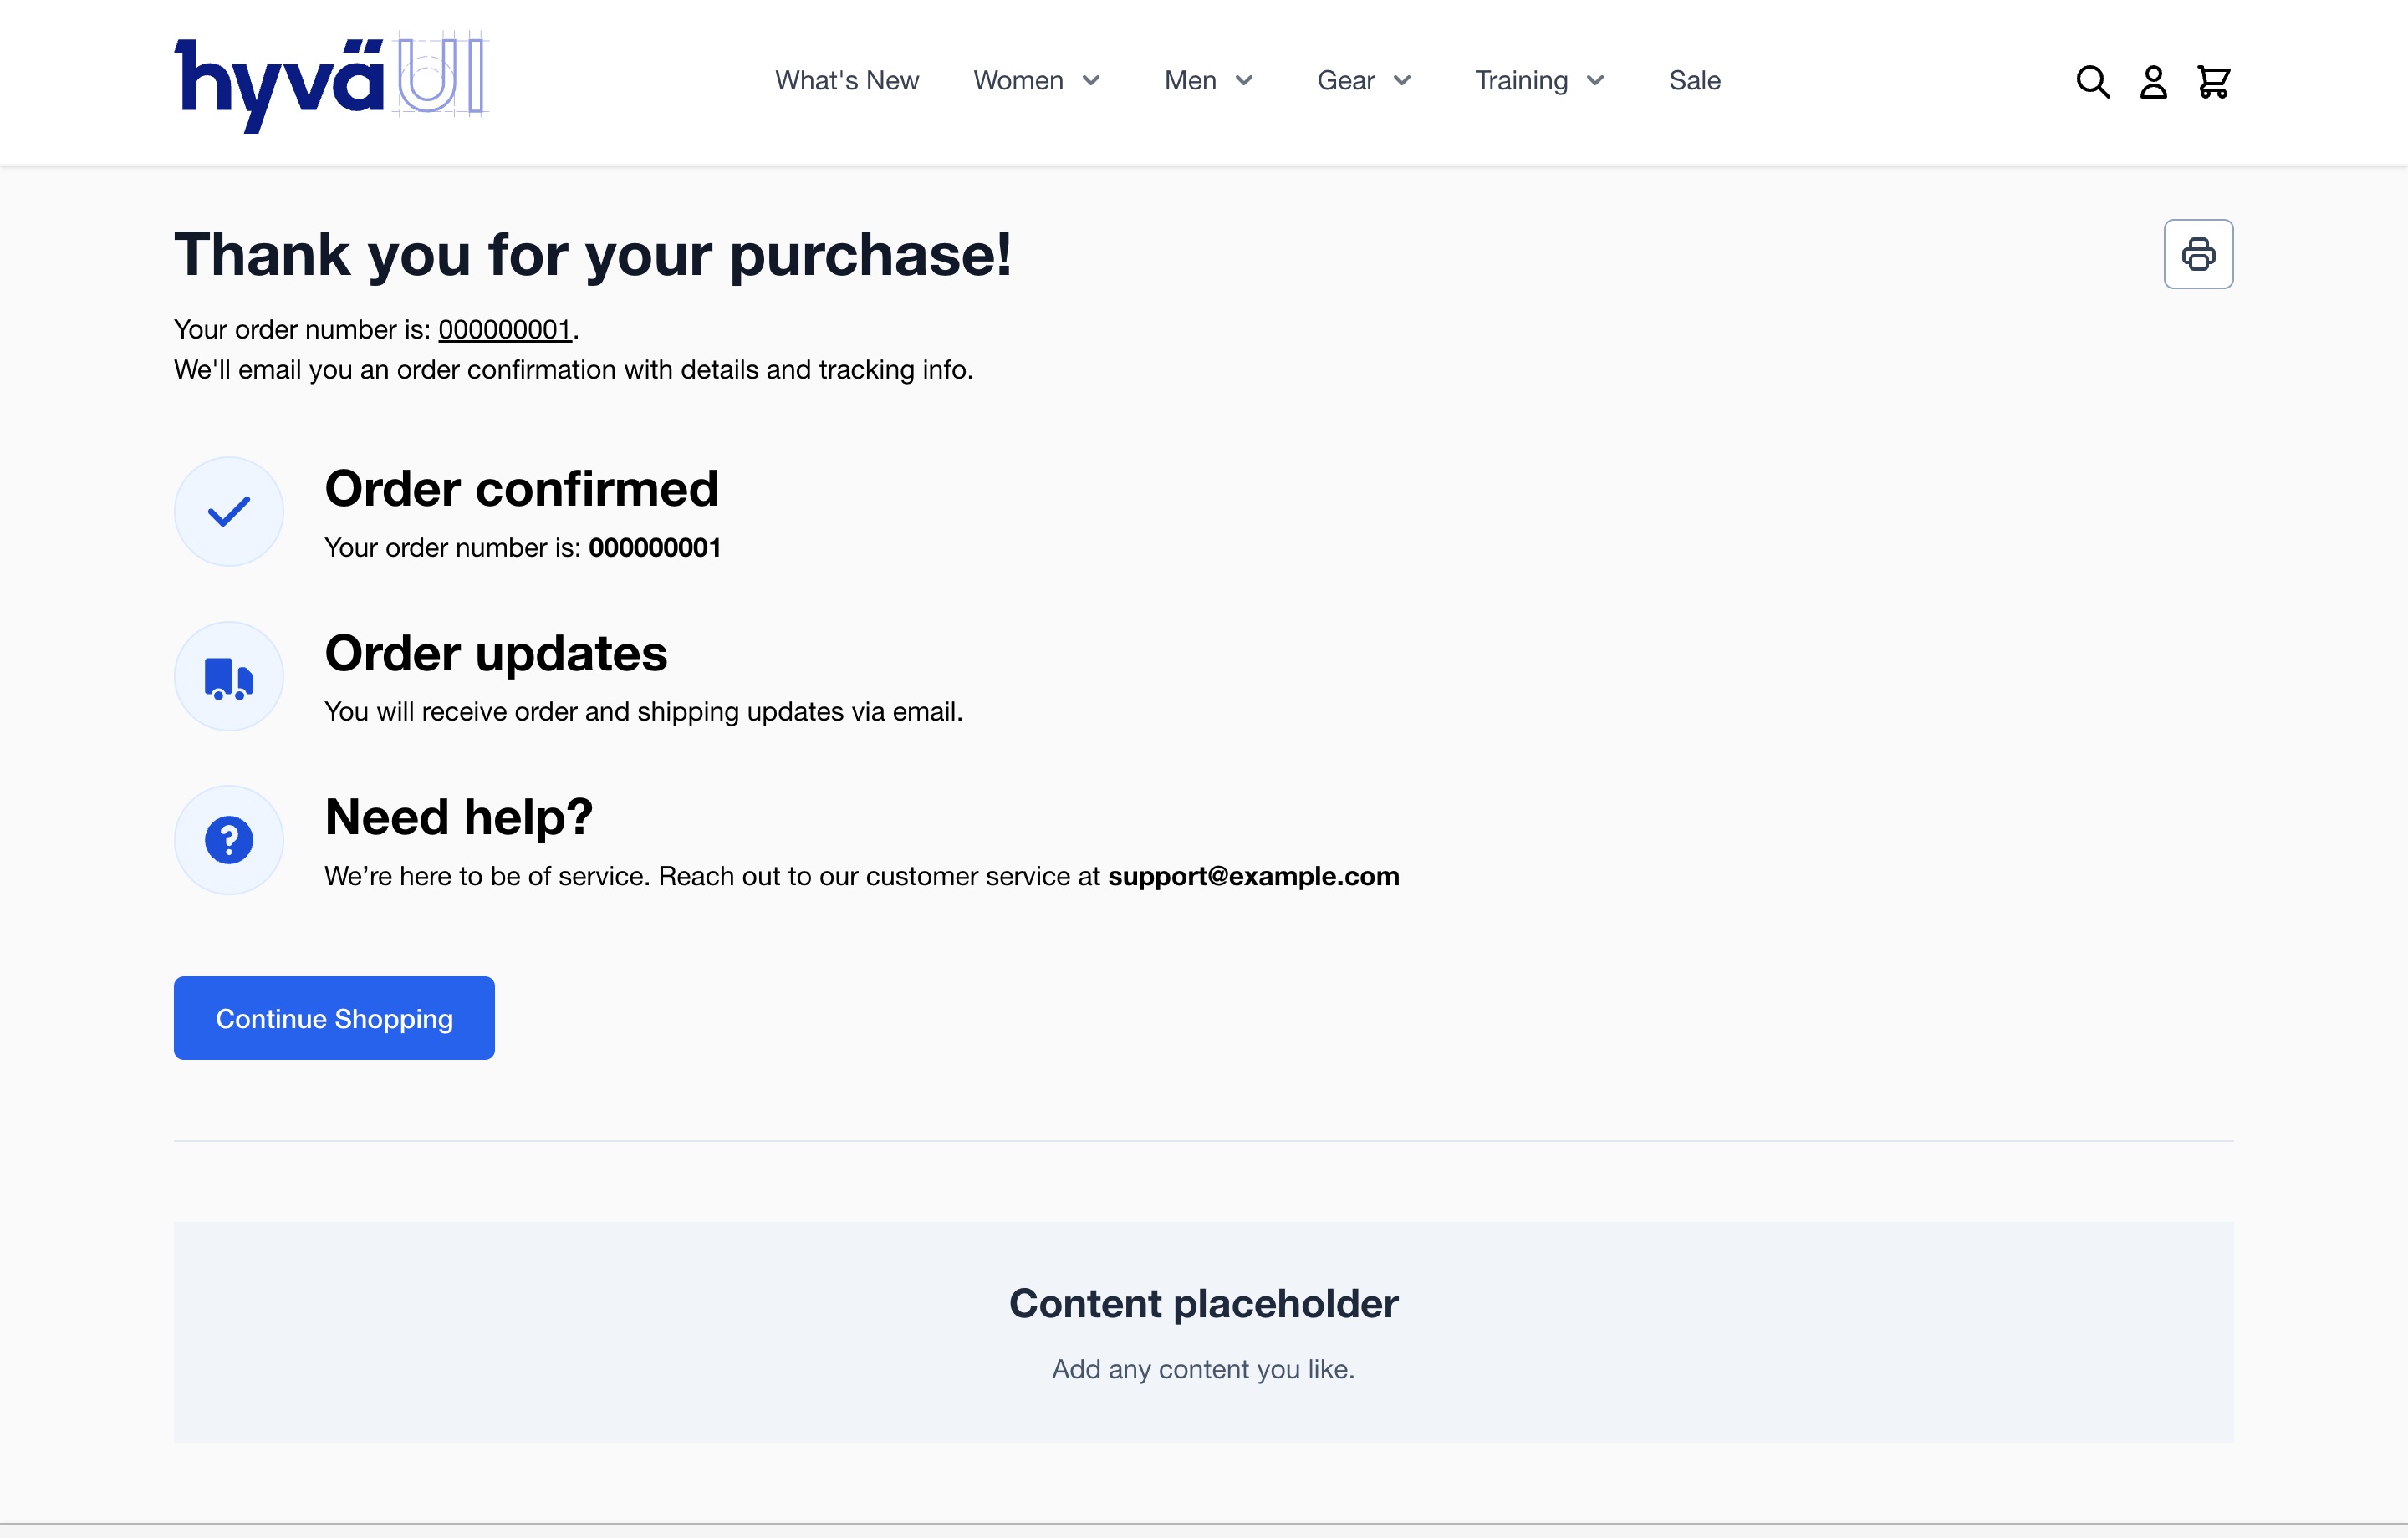Open the Women category link
Viewport: 2408px width, 1538px height.
(1018, 81)
